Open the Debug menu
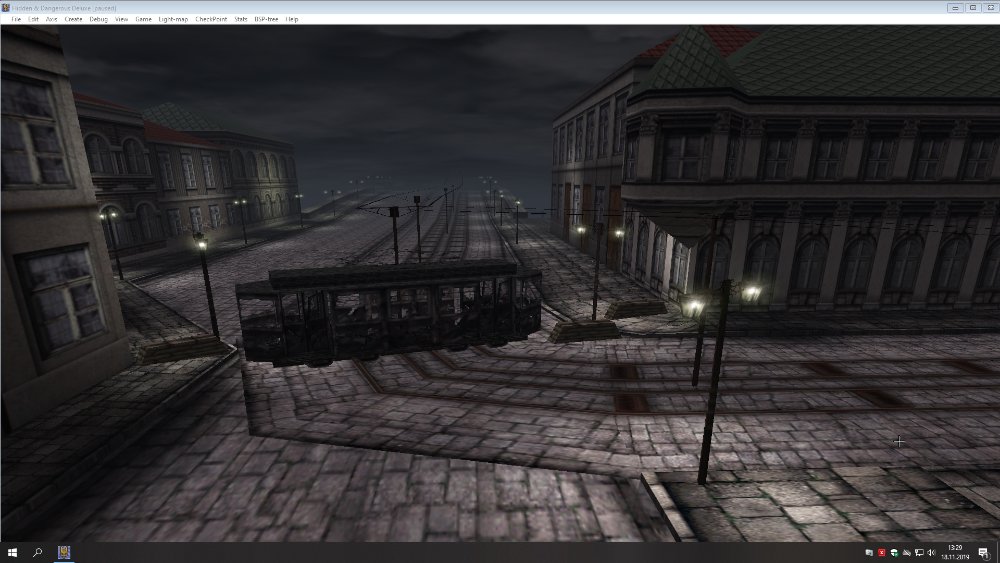The width and height of the screenshot is (1000, 563). pyautogui.click(x=98, y=19)
